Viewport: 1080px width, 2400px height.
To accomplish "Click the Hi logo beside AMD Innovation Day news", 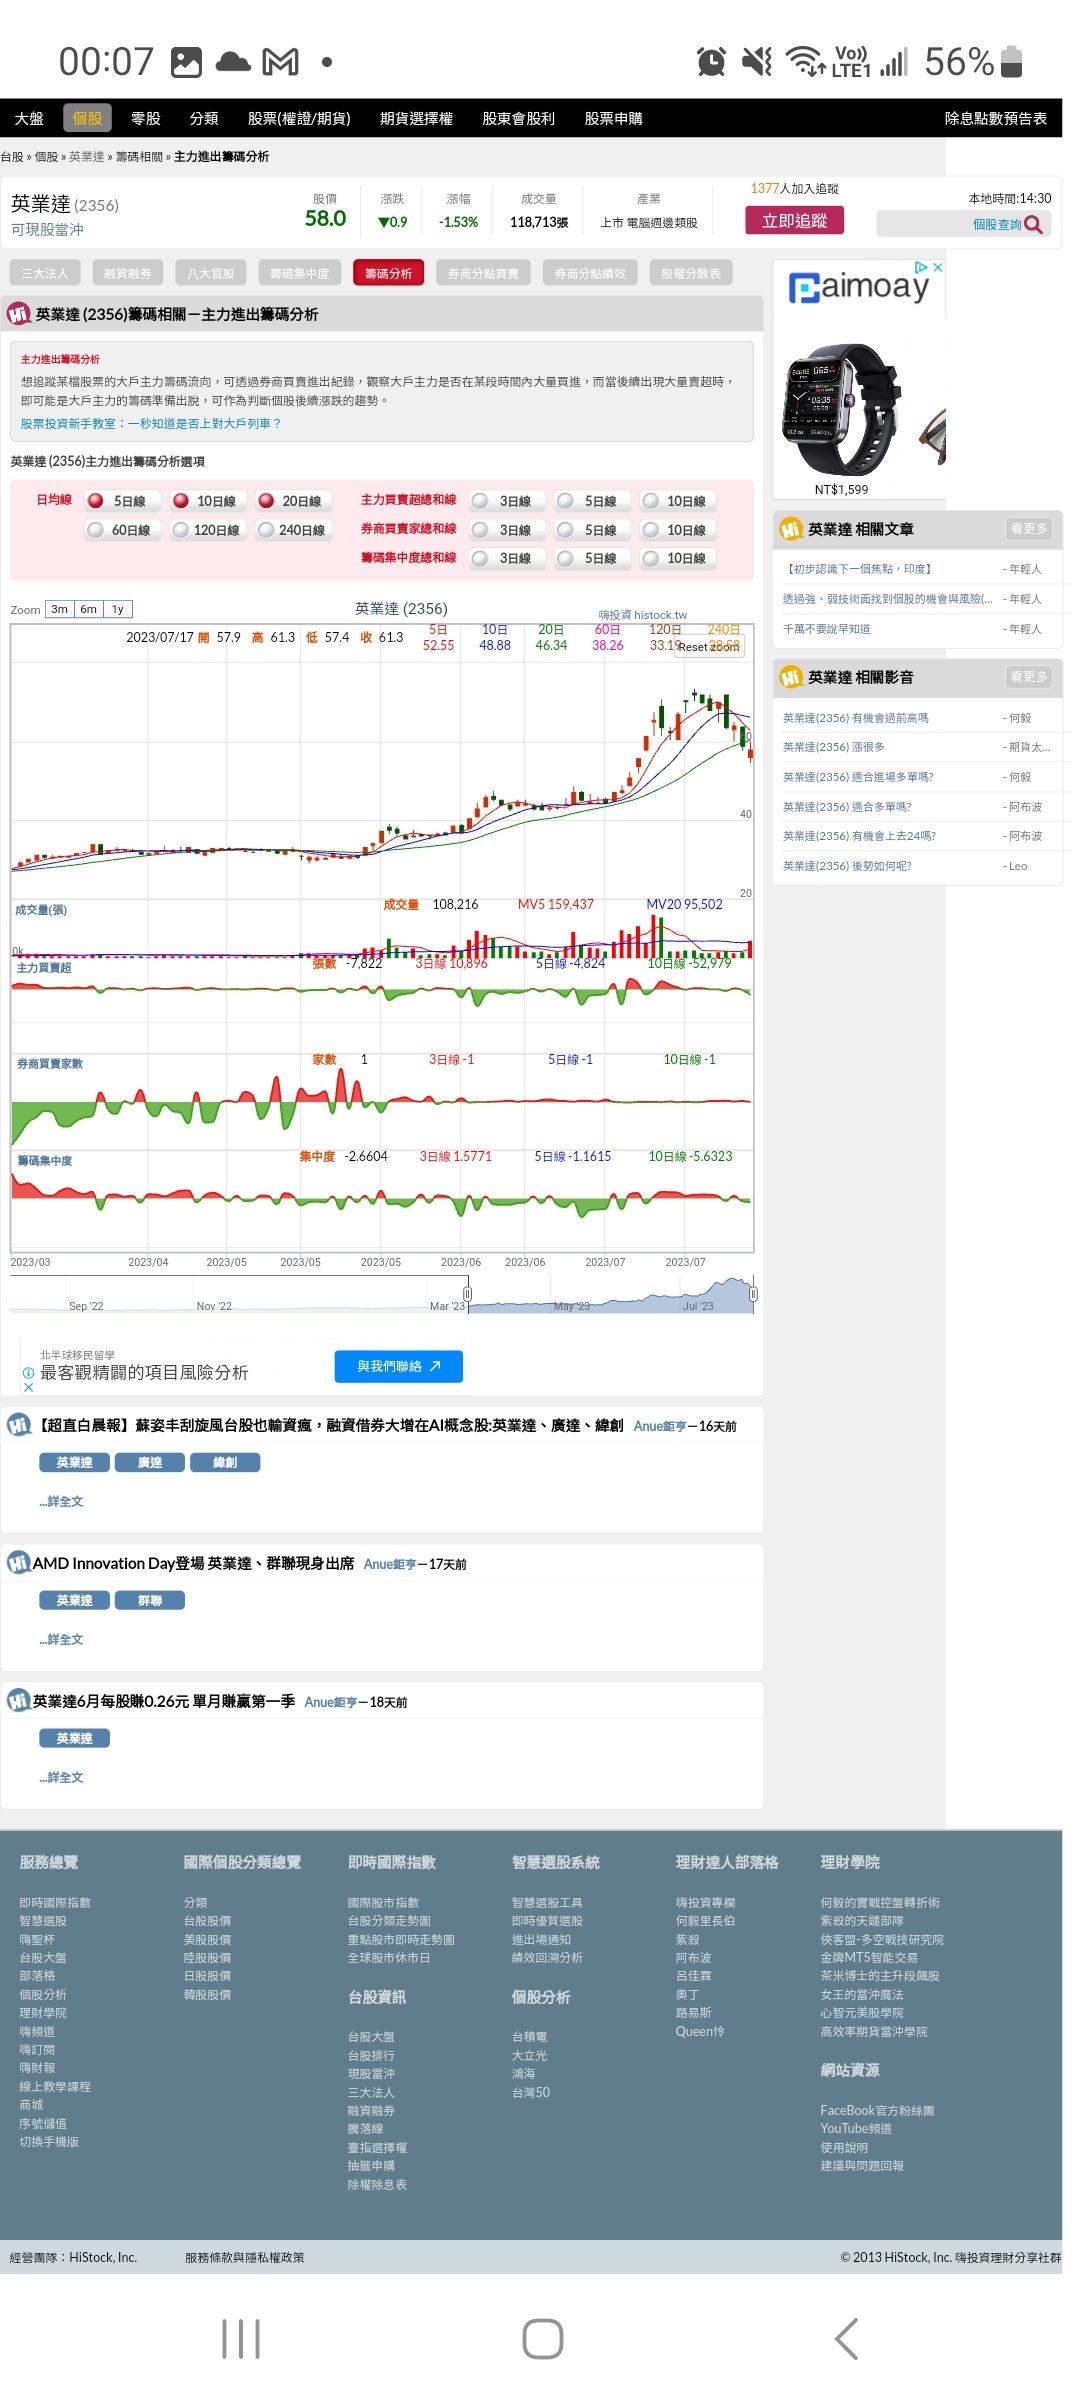I will pos(18,1562).
